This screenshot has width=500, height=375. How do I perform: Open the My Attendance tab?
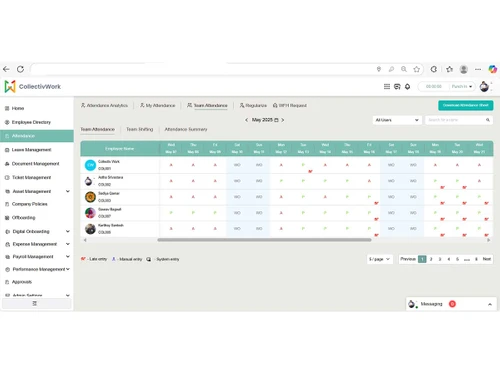pos(157,105)
